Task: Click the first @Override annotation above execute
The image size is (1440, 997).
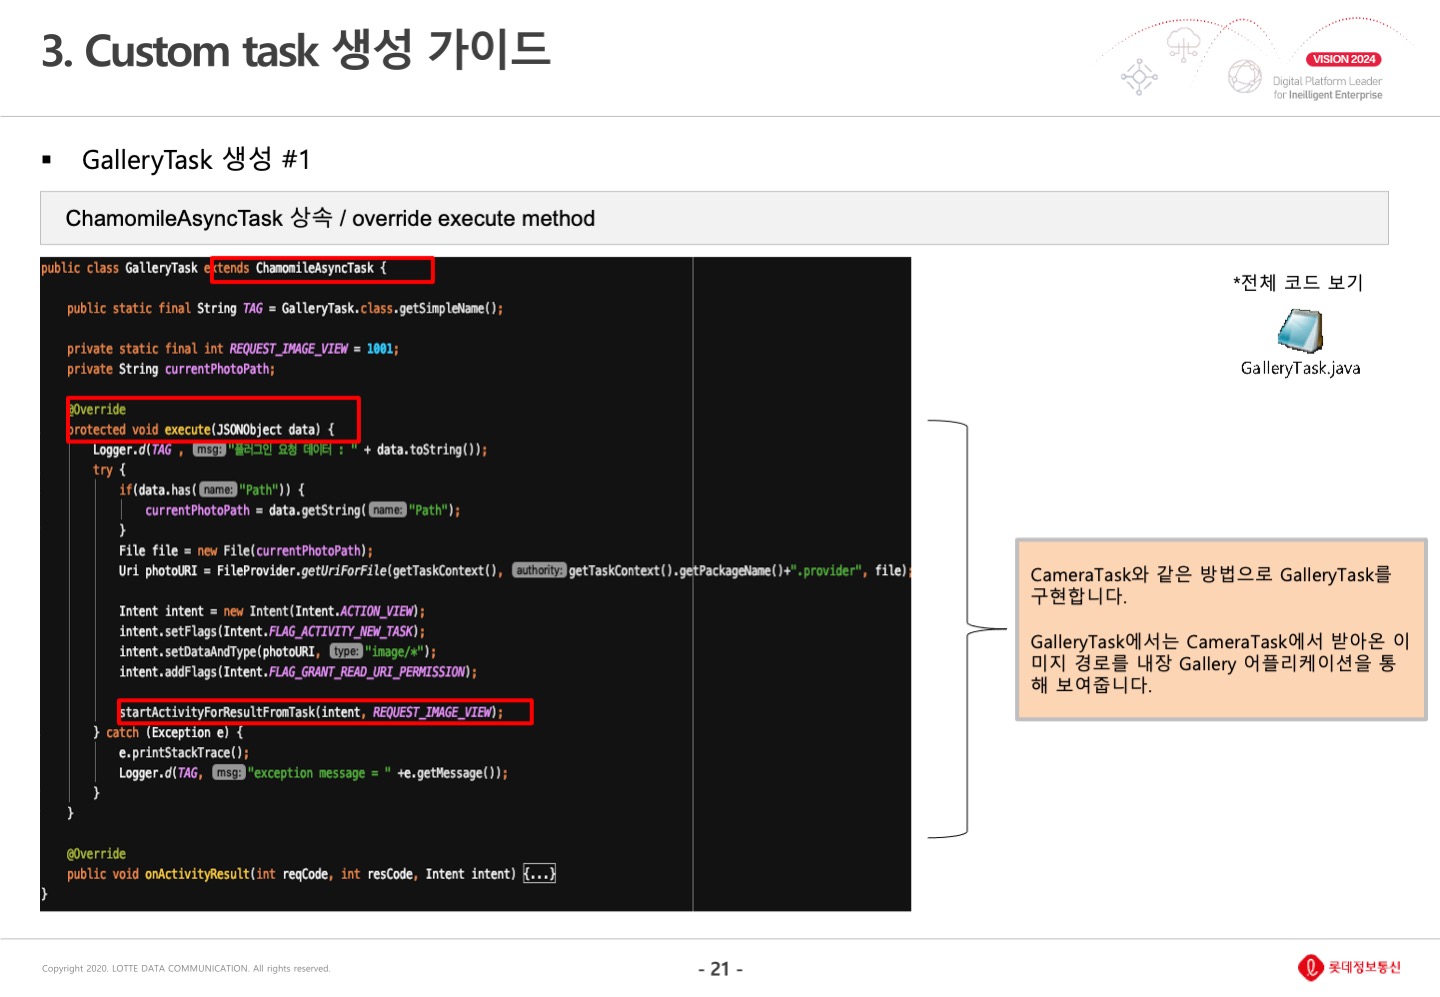Action: pos(97,409)
